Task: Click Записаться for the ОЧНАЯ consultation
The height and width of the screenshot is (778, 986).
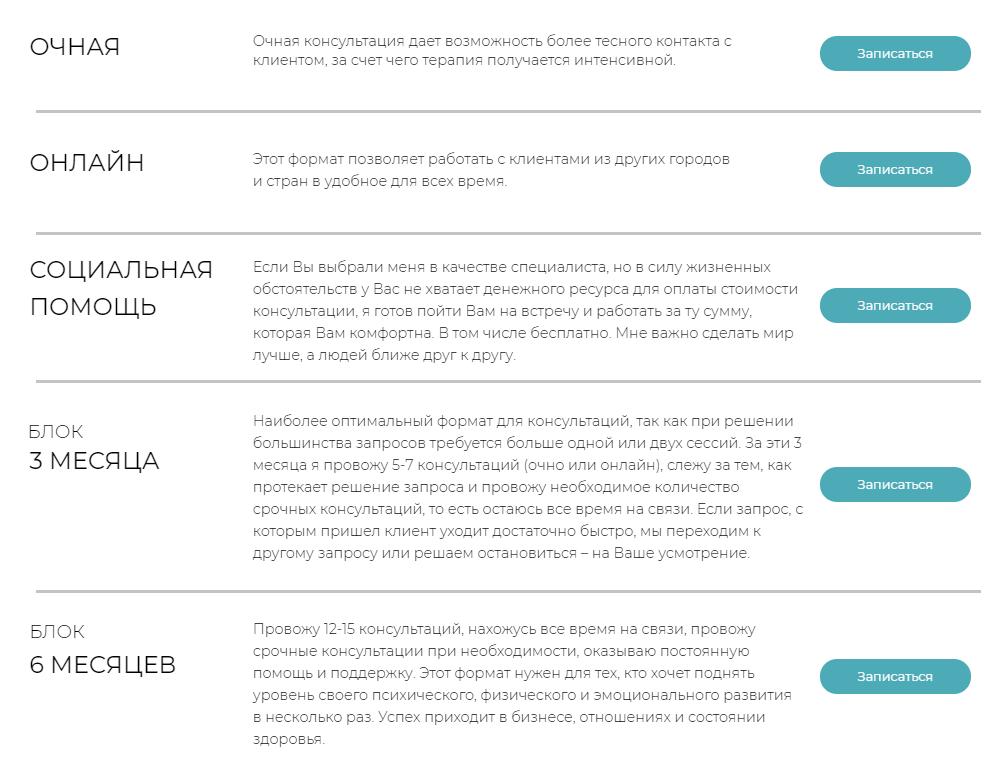Action: [x=894, y=54]
